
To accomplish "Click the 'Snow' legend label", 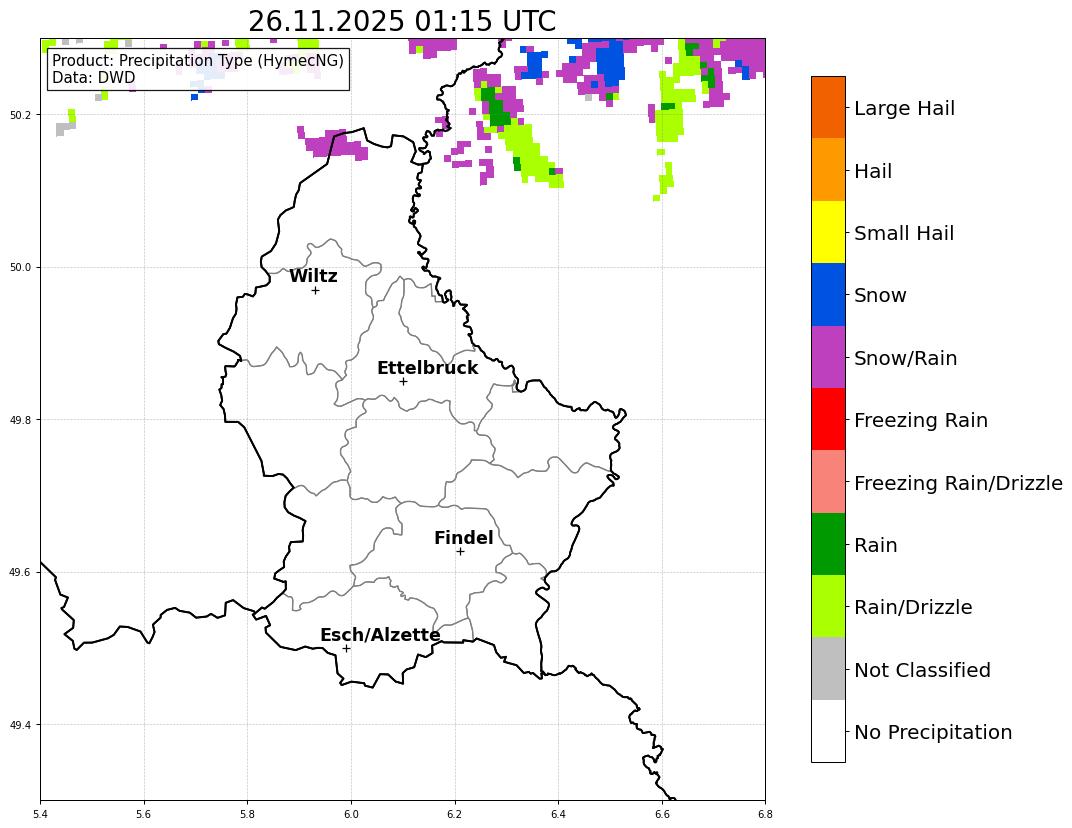I will tap(880, 295).
